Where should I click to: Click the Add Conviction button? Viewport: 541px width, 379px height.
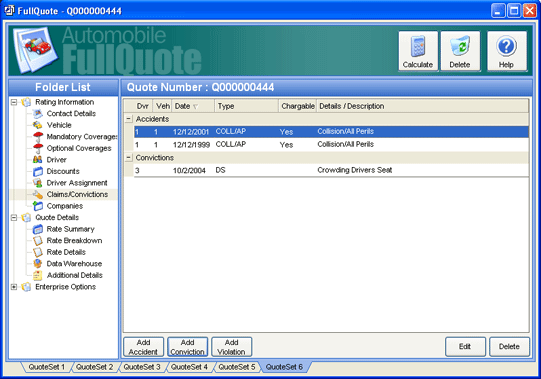(187, 347)
